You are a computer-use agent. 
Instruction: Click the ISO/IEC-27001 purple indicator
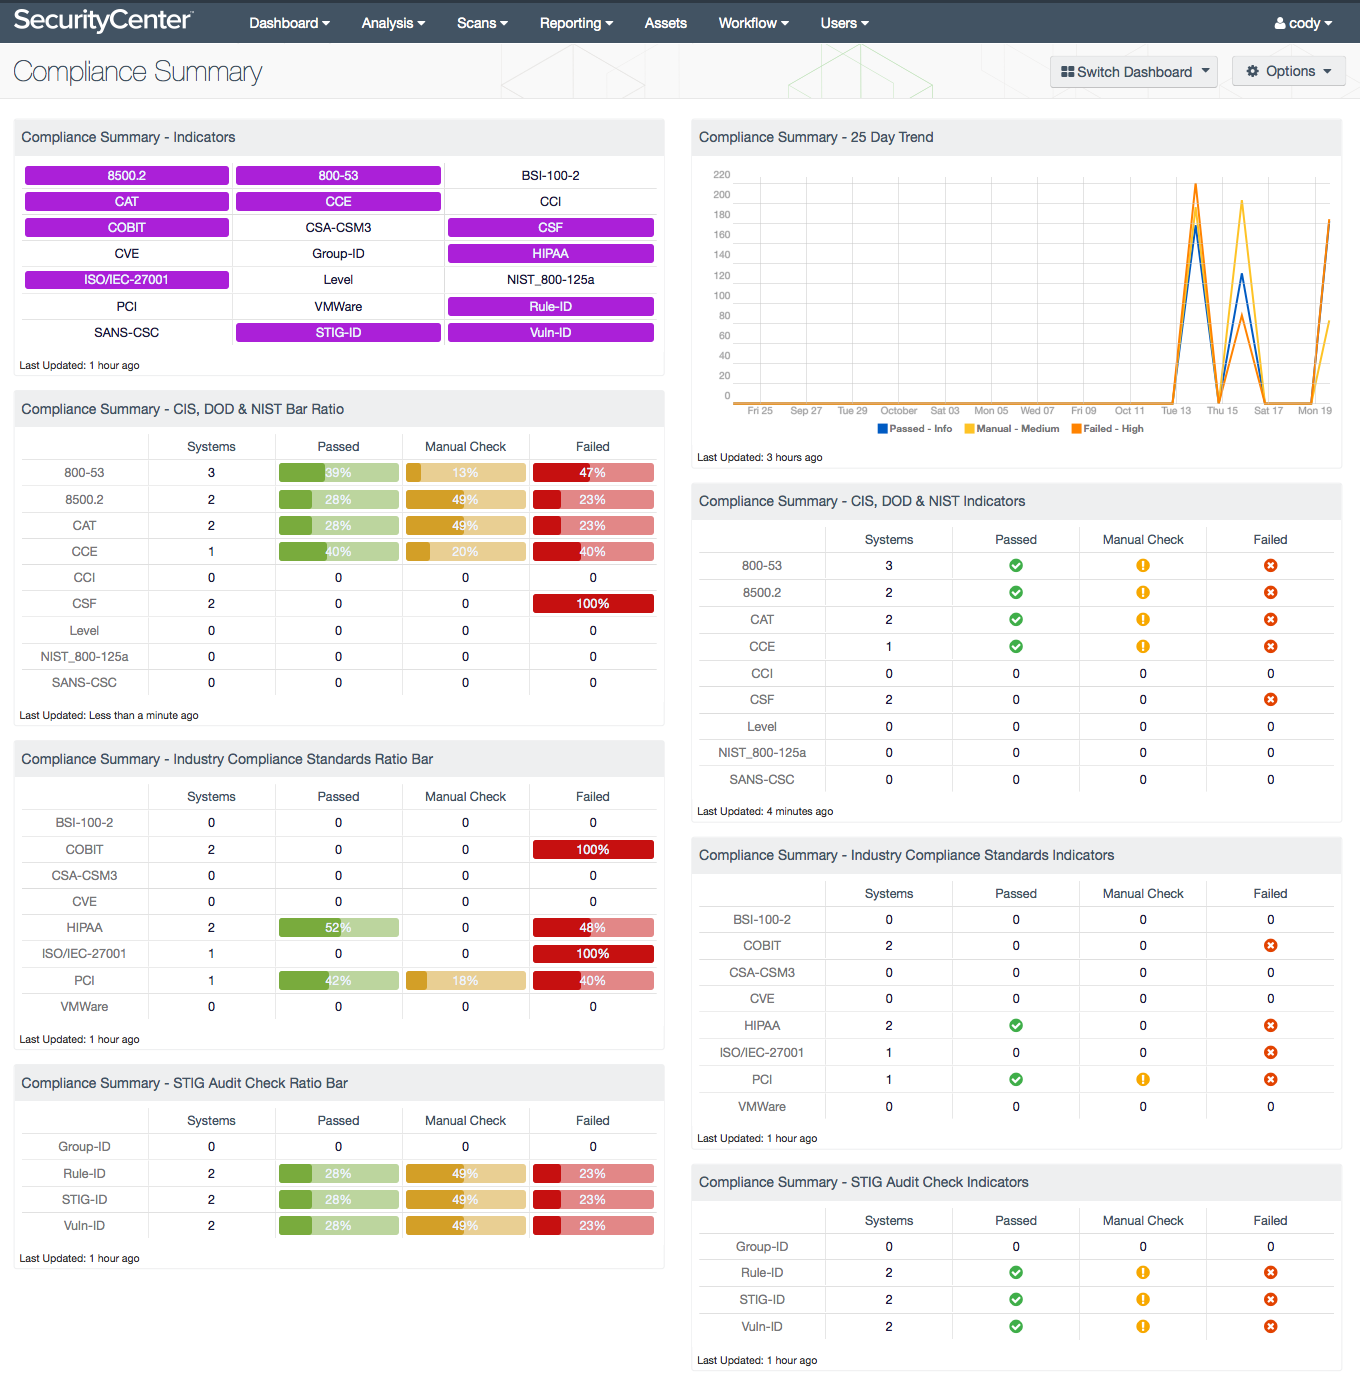(127, 280)
